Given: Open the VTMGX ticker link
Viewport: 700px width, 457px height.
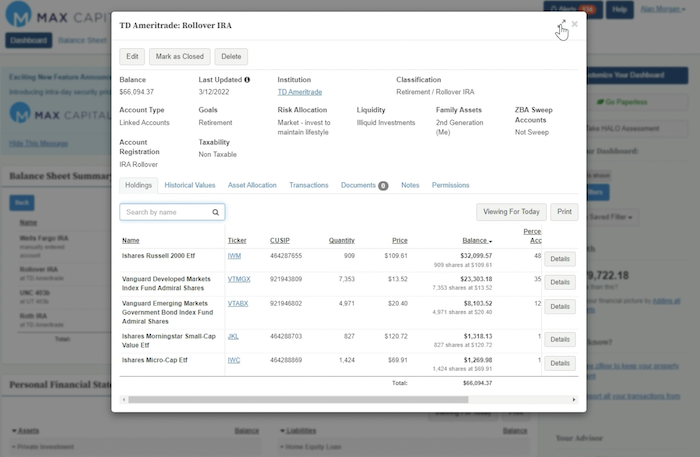Looking at the screenshot, I should [239, 279].
